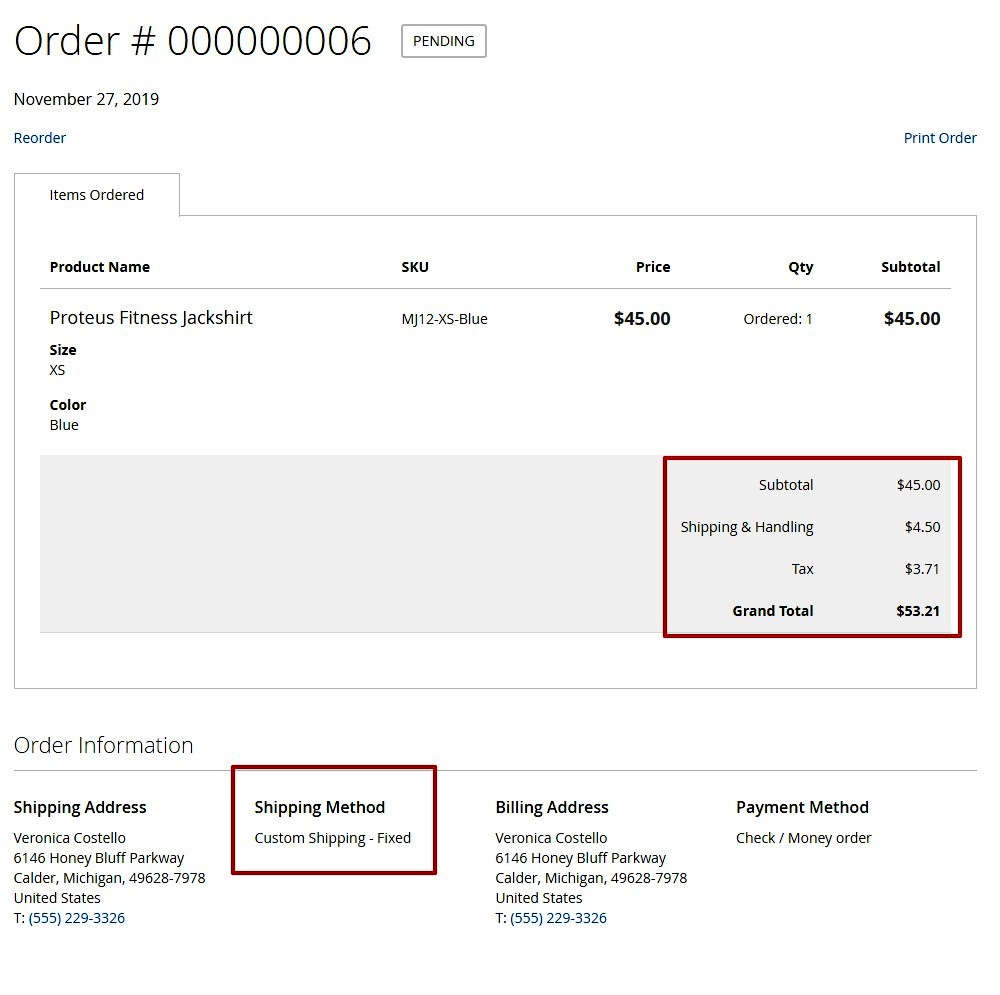
Task: Call the billing address phone number
Action: (559, 917)
